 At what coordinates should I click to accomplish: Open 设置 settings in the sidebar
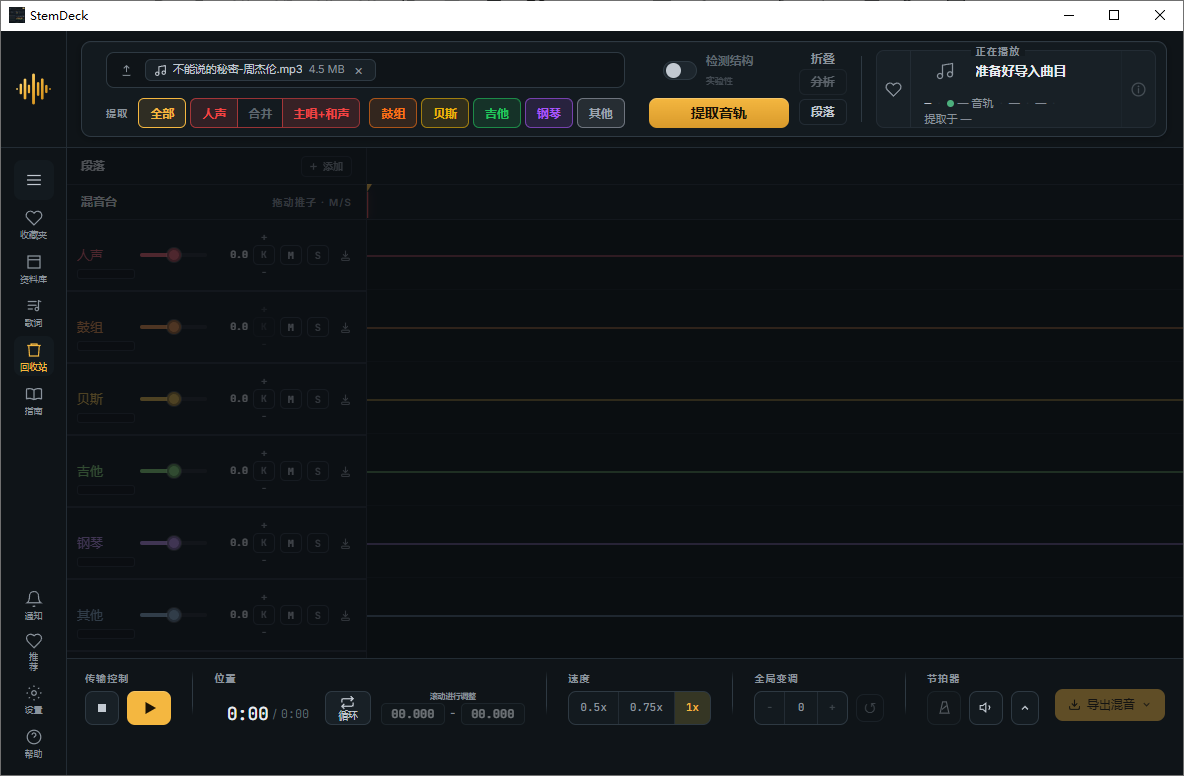pos(34,700)
